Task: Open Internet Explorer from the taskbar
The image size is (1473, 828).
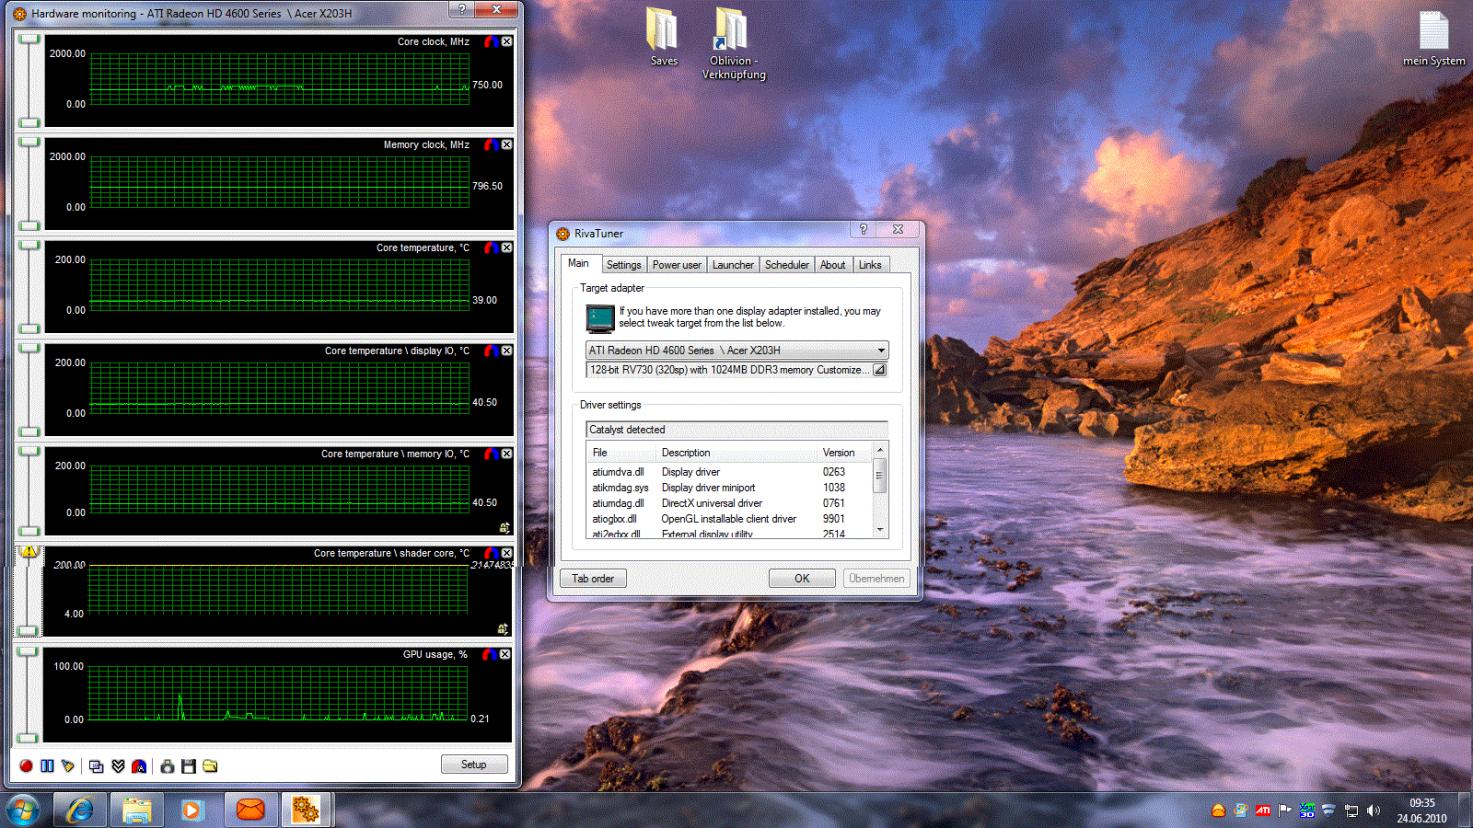Action: (79, 809)
